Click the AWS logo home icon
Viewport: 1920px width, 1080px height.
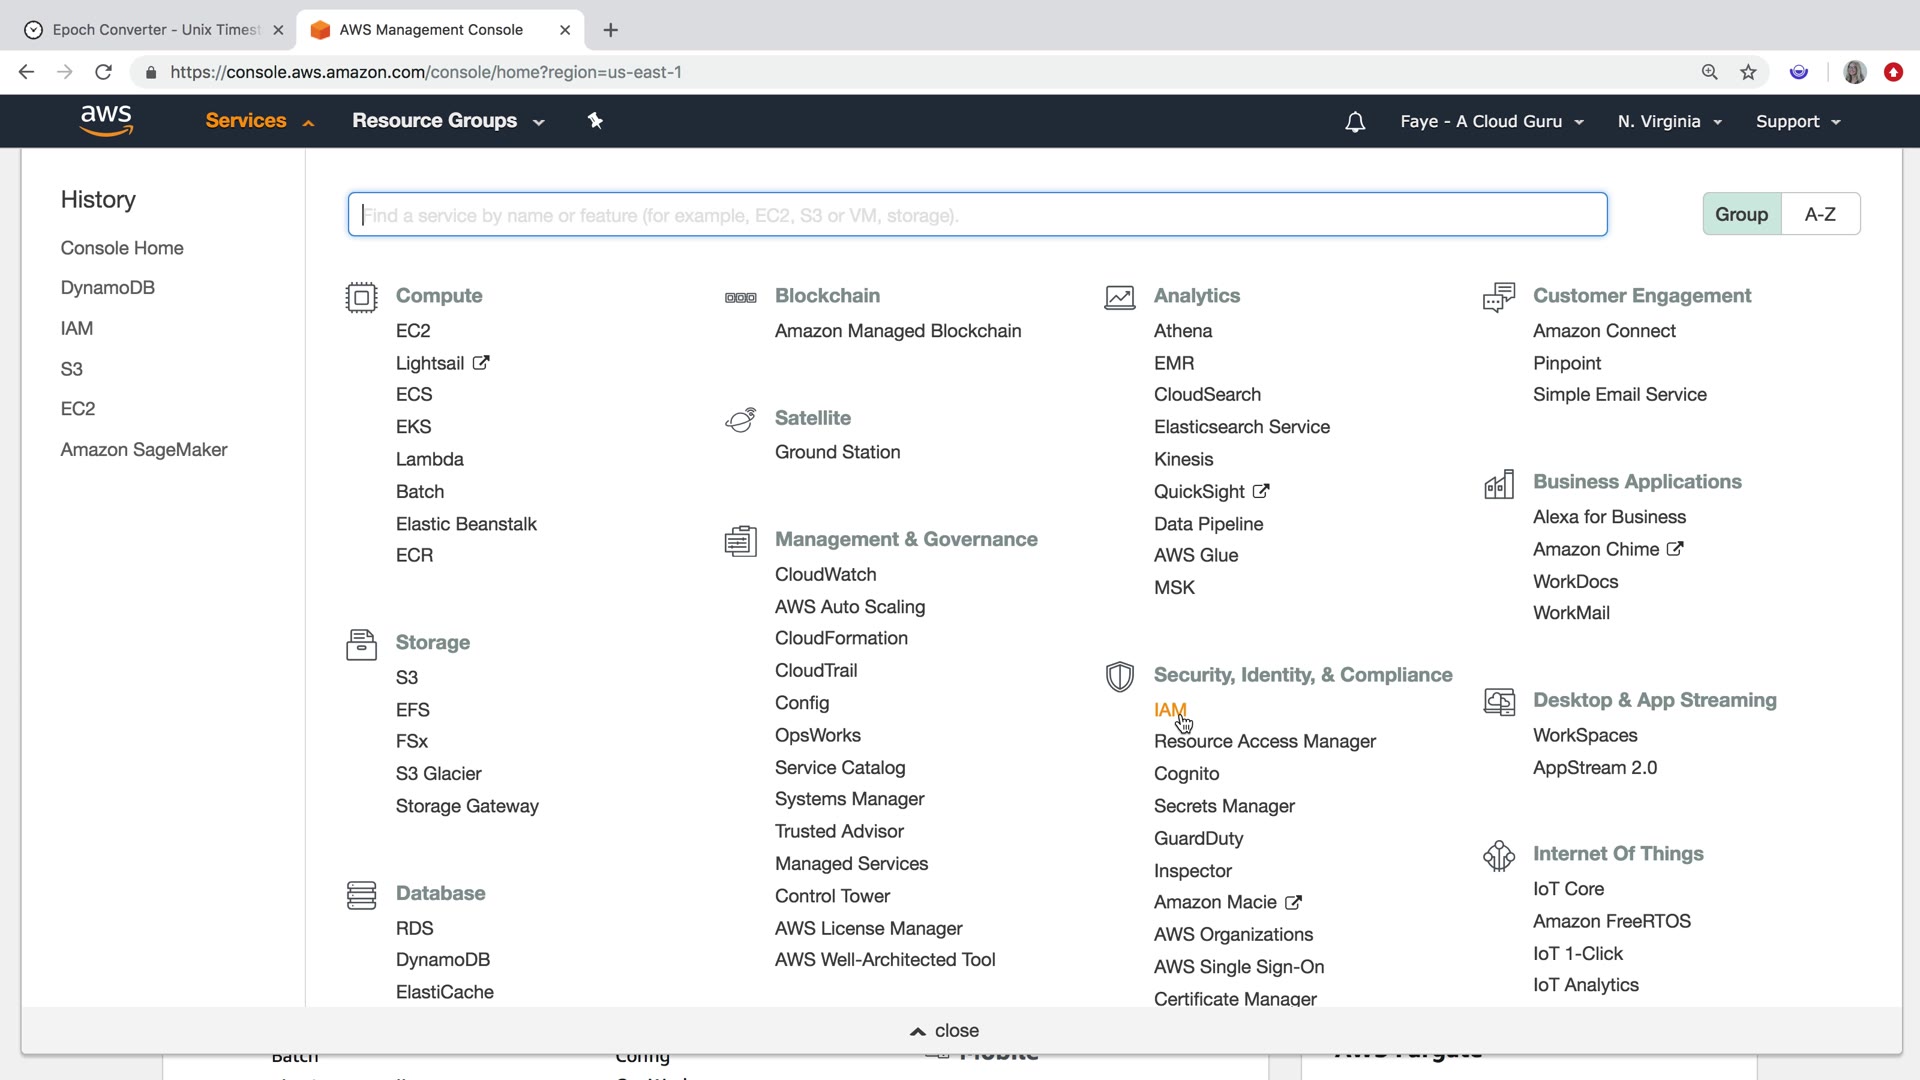(106, 120)
